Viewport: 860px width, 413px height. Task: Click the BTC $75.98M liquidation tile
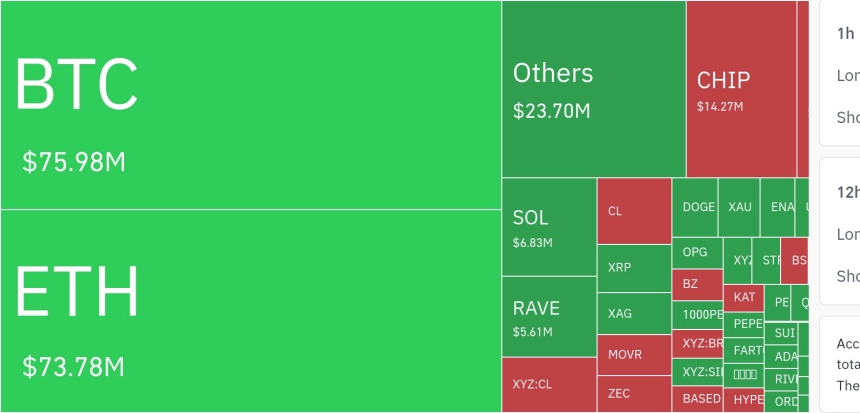coord(250,105)
